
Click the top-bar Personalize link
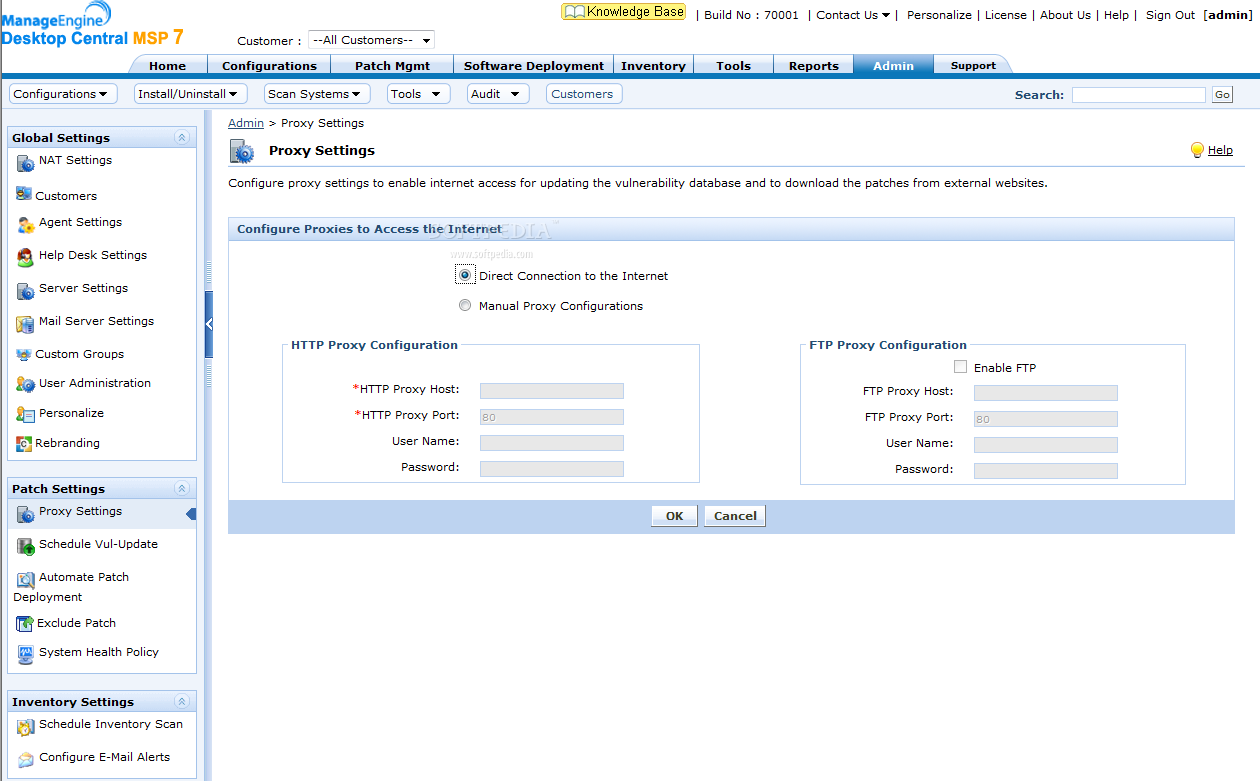[939, 15]
